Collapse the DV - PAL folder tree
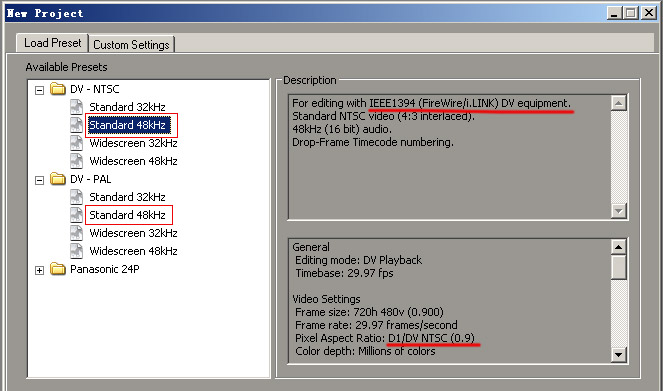663x391 pixels. tap(39, 180)
